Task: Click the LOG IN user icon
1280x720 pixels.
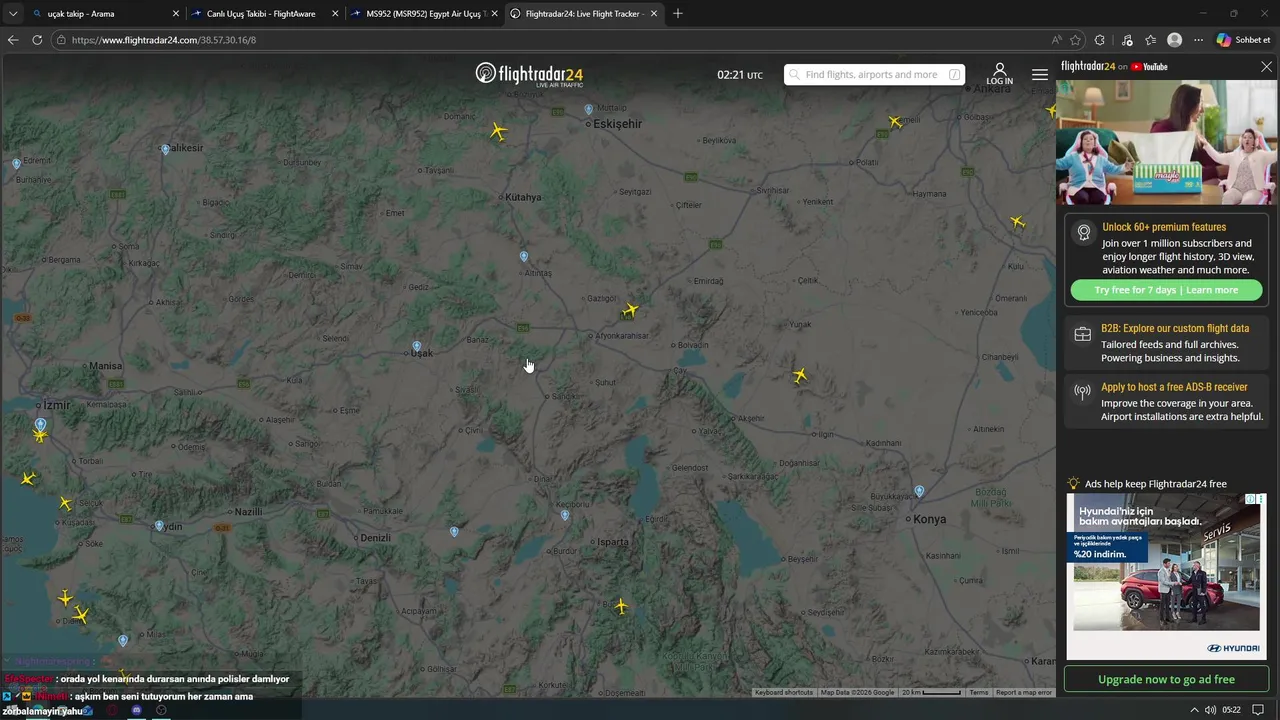Action: click(999, 74)
